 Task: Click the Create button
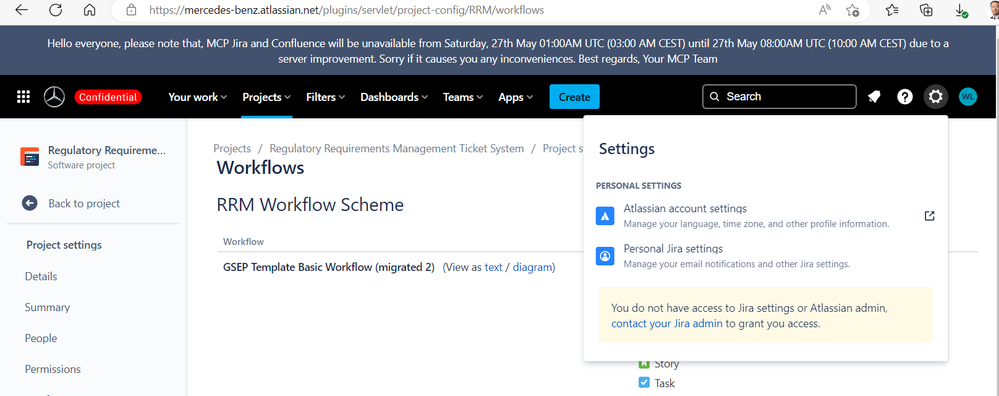pyautogui.click(x=574, y=97)
